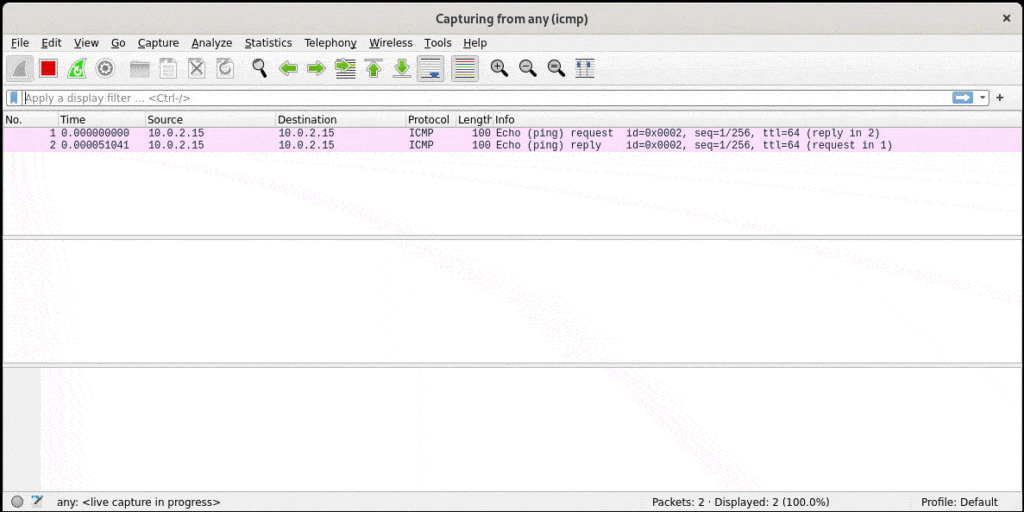
Task: Sort by the Destination column header
Action: (x=341, y=120)
